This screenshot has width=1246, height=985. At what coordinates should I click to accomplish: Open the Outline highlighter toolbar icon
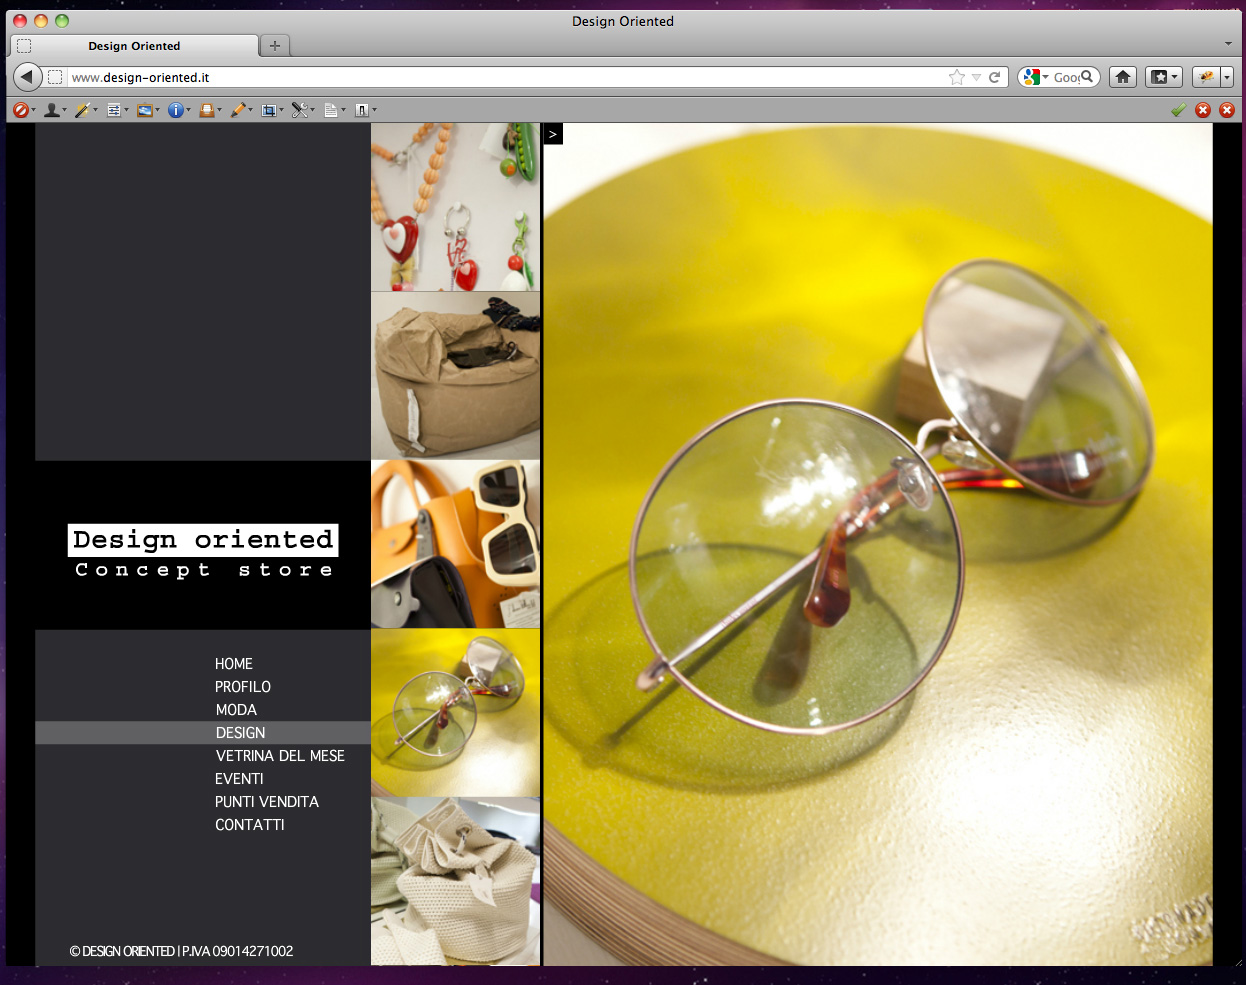click(x=238, y=110)
